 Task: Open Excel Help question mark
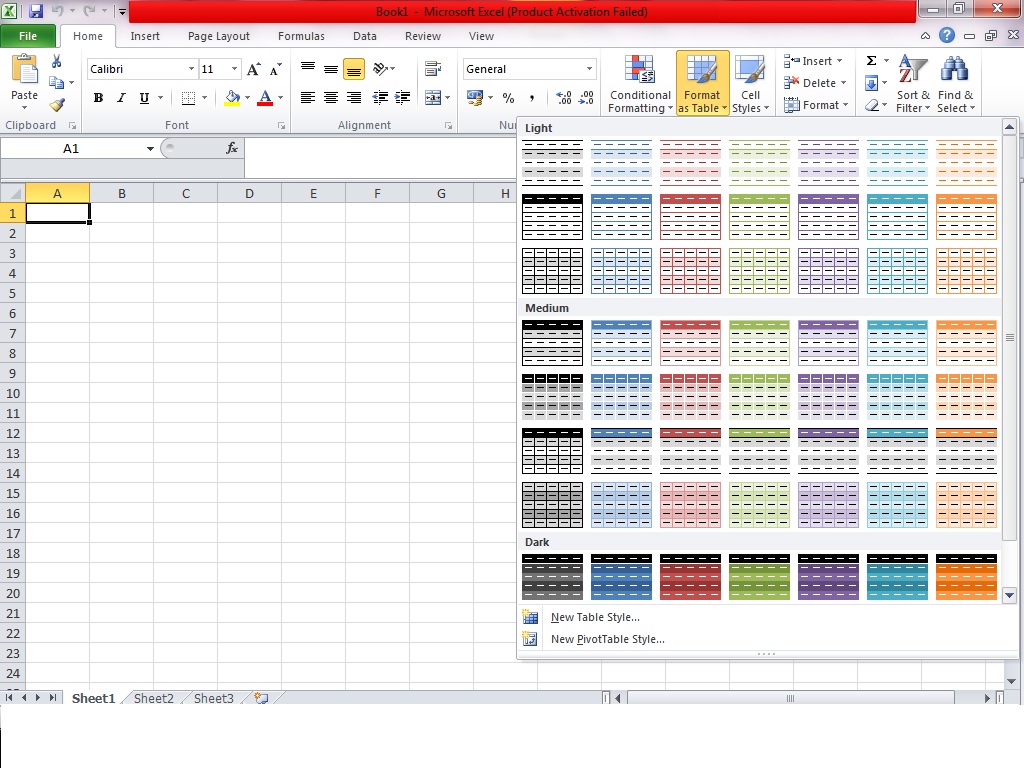pyautogui.click(x=947, y=35)
